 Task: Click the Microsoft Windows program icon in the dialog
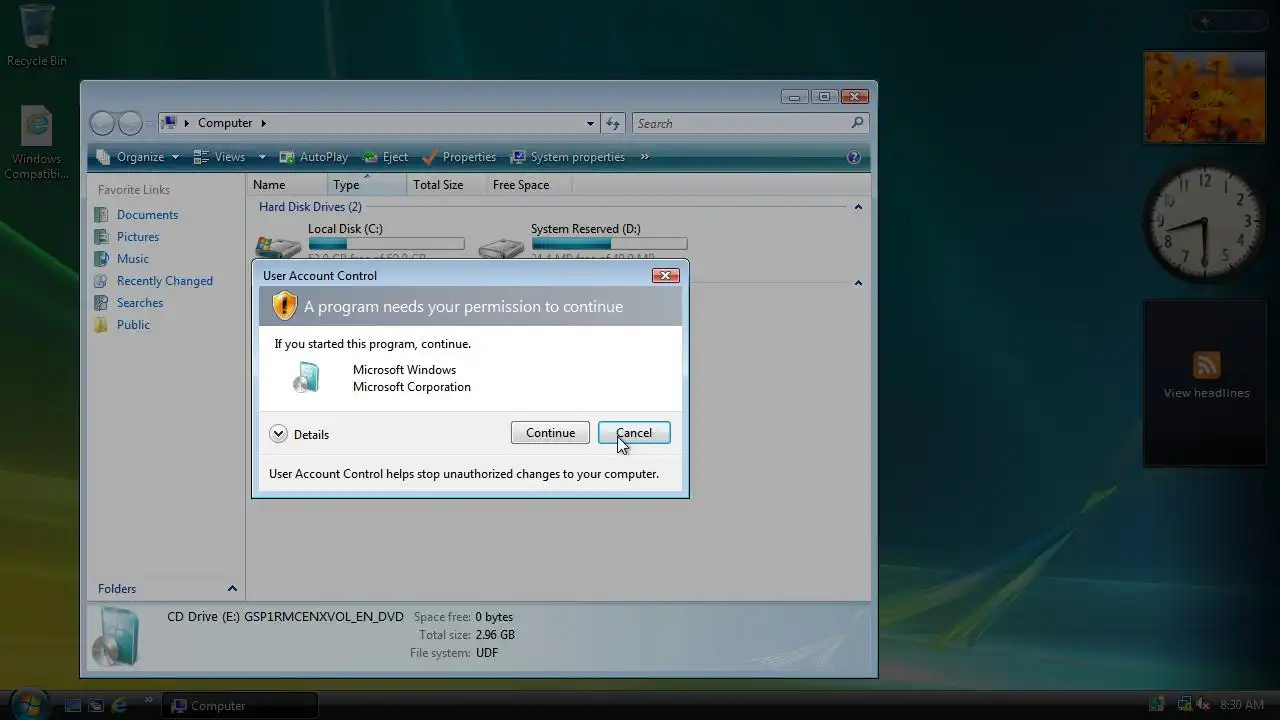pos(306,377)
